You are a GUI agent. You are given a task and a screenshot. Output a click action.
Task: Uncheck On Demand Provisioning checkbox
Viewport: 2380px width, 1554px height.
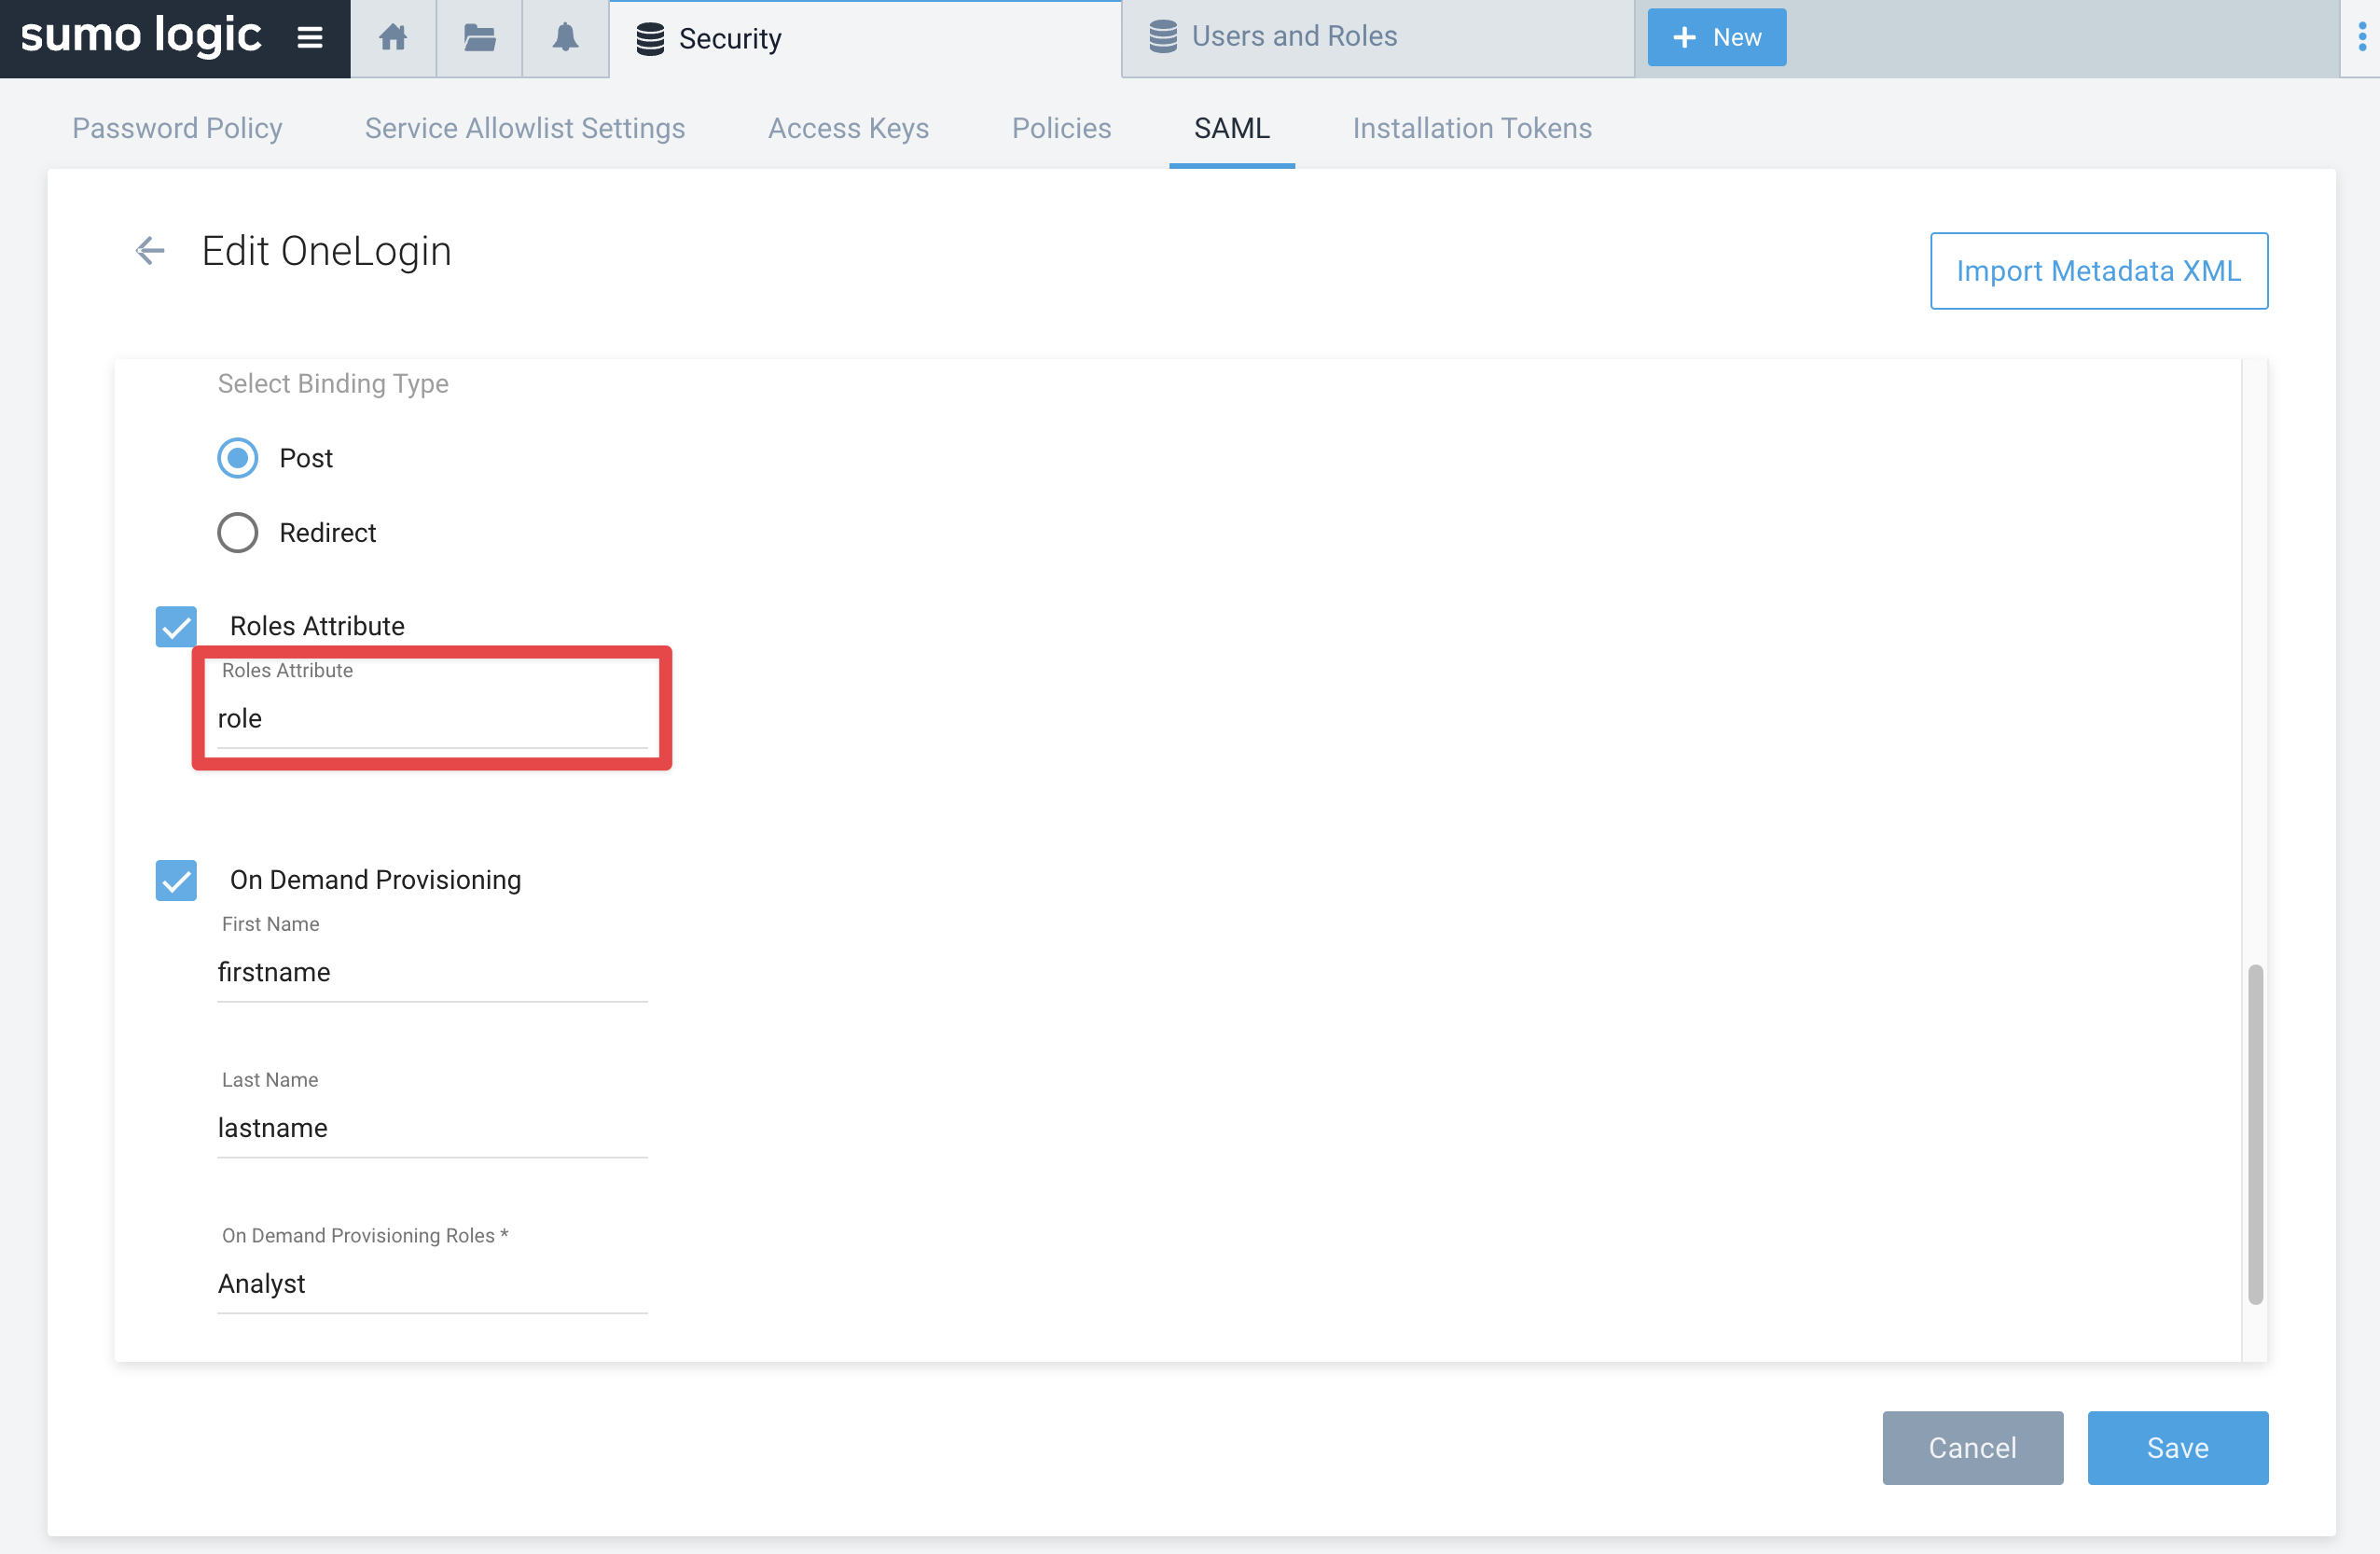[176, 880]
